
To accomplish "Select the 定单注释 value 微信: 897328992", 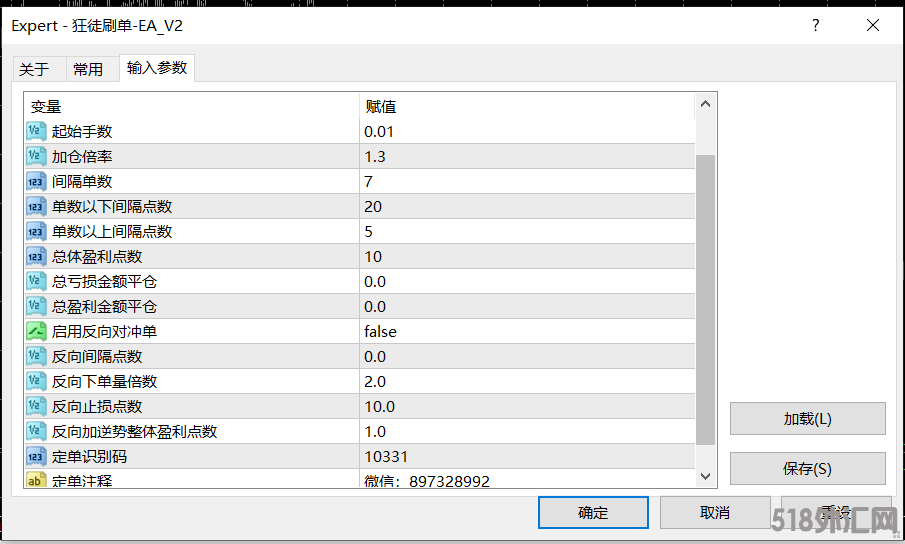I will pos(427,481).
